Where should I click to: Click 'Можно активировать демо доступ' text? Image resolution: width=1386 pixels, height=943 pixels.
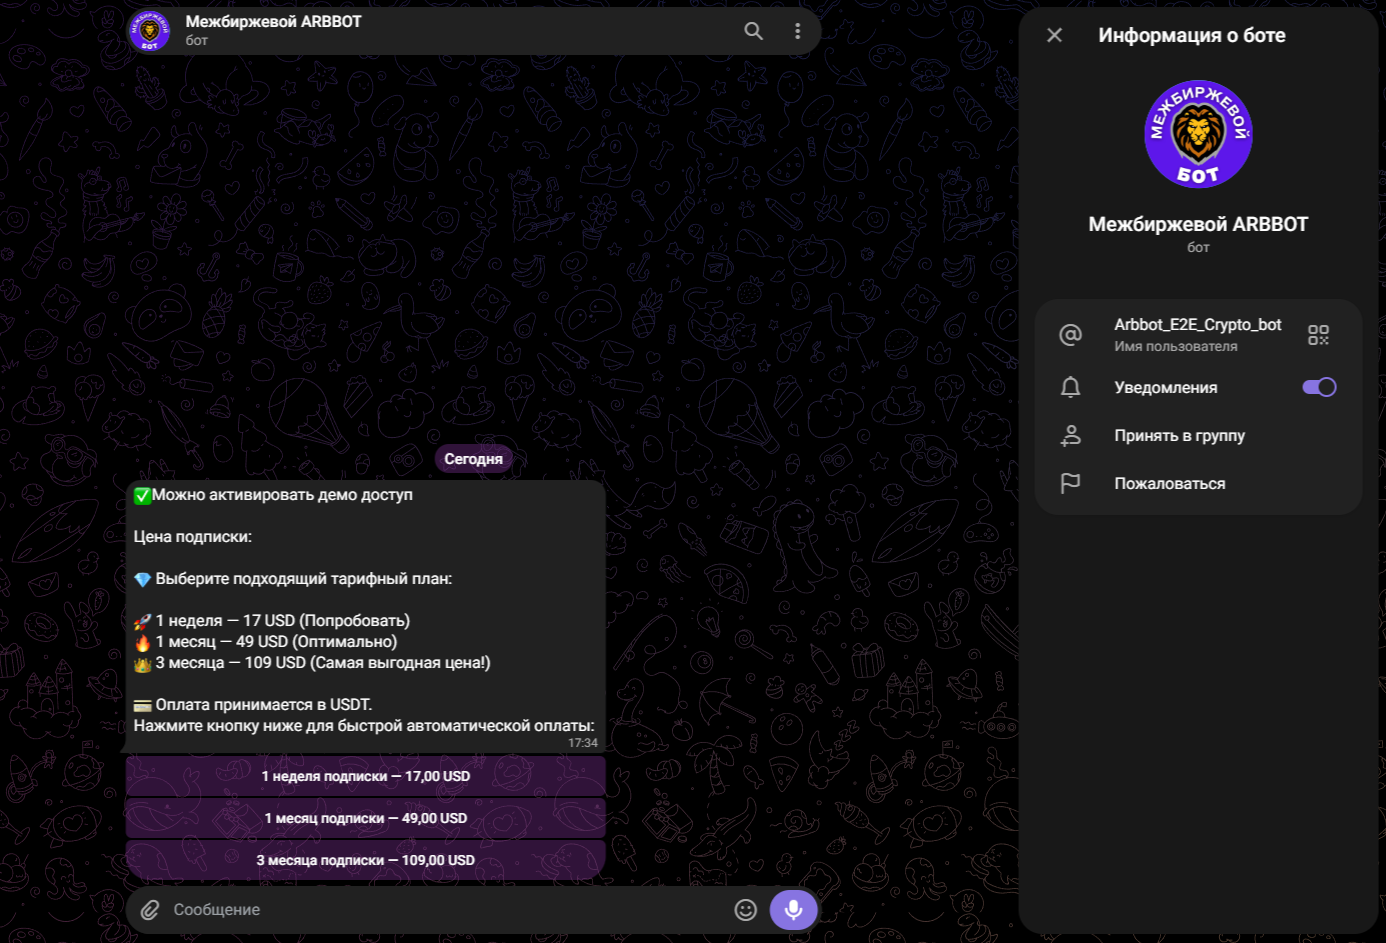tap(282, 495)
